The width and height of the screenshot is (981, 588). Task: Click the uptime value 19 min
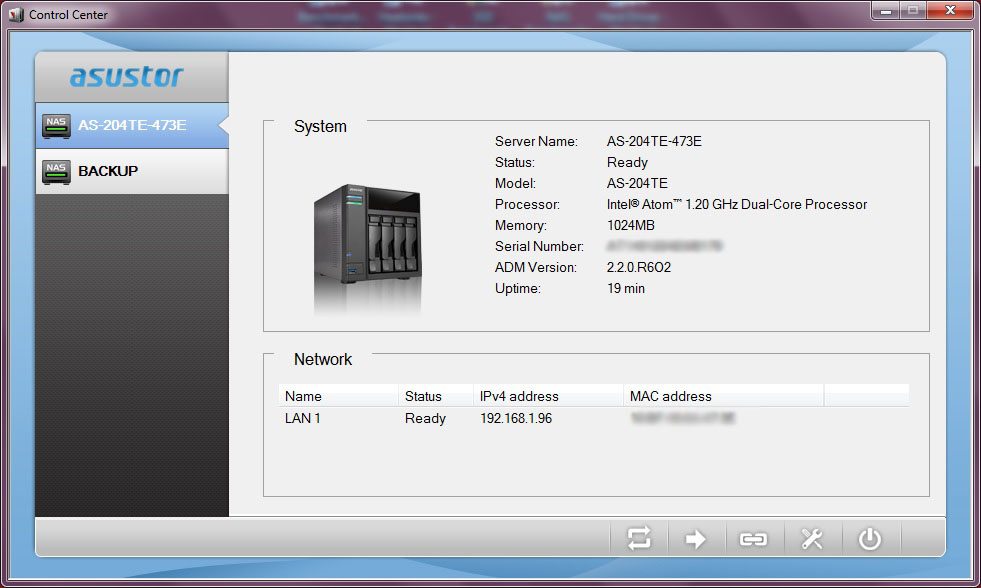coord(626,288)
